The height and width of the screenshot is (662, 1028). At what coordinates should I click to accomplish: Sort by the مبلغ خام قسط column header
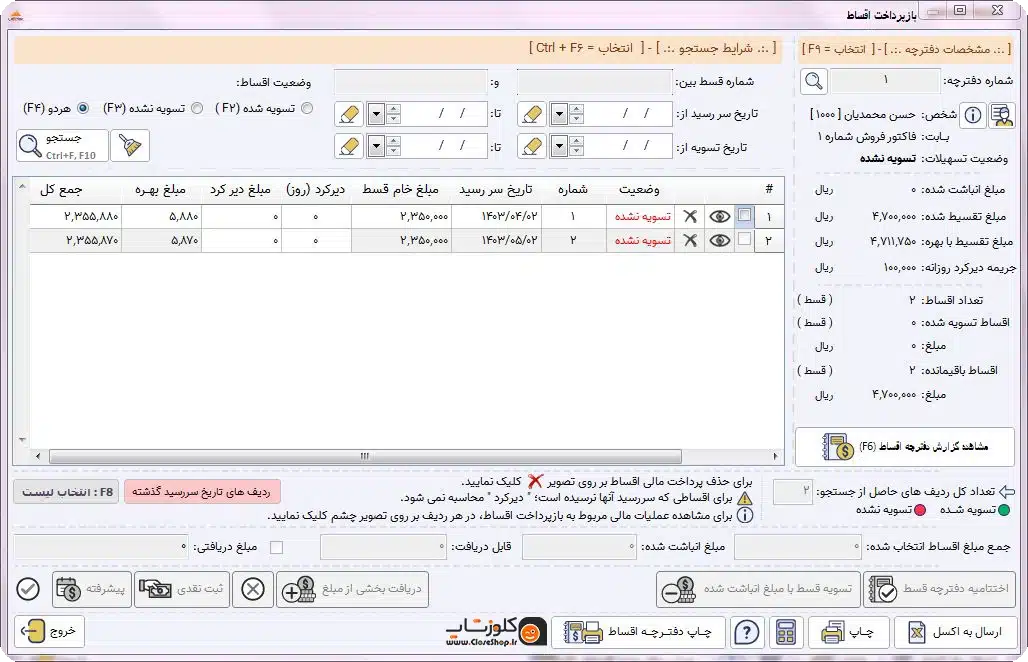[401, 189]
